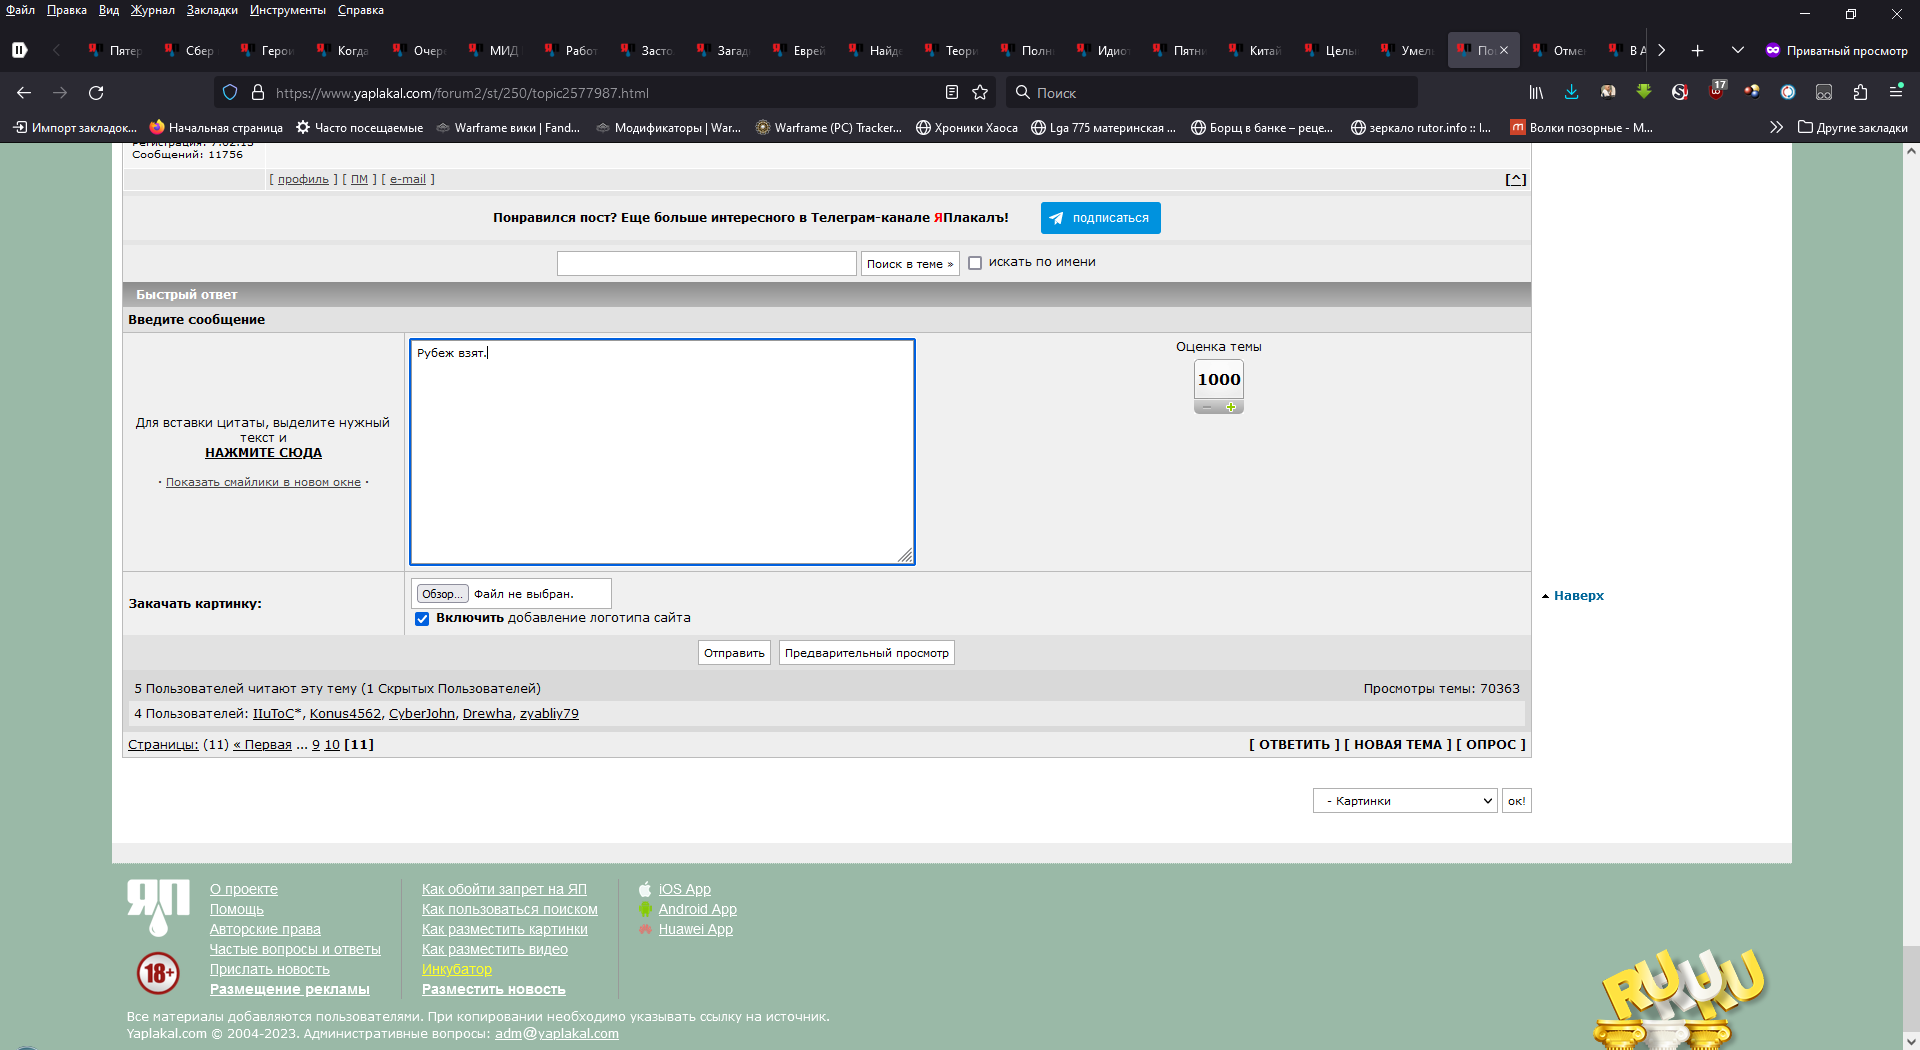The height and width of the screenshot is (1050, 1920).
Task: Open CyberJohn's user profile link
Action: (422, 714)
